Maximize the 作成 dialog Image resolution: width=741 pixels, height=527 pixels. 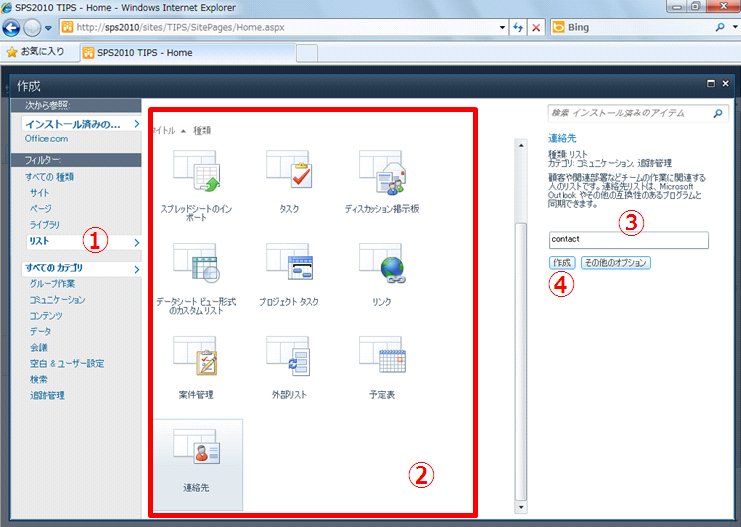pyautogui.click(x=710, y=84)
